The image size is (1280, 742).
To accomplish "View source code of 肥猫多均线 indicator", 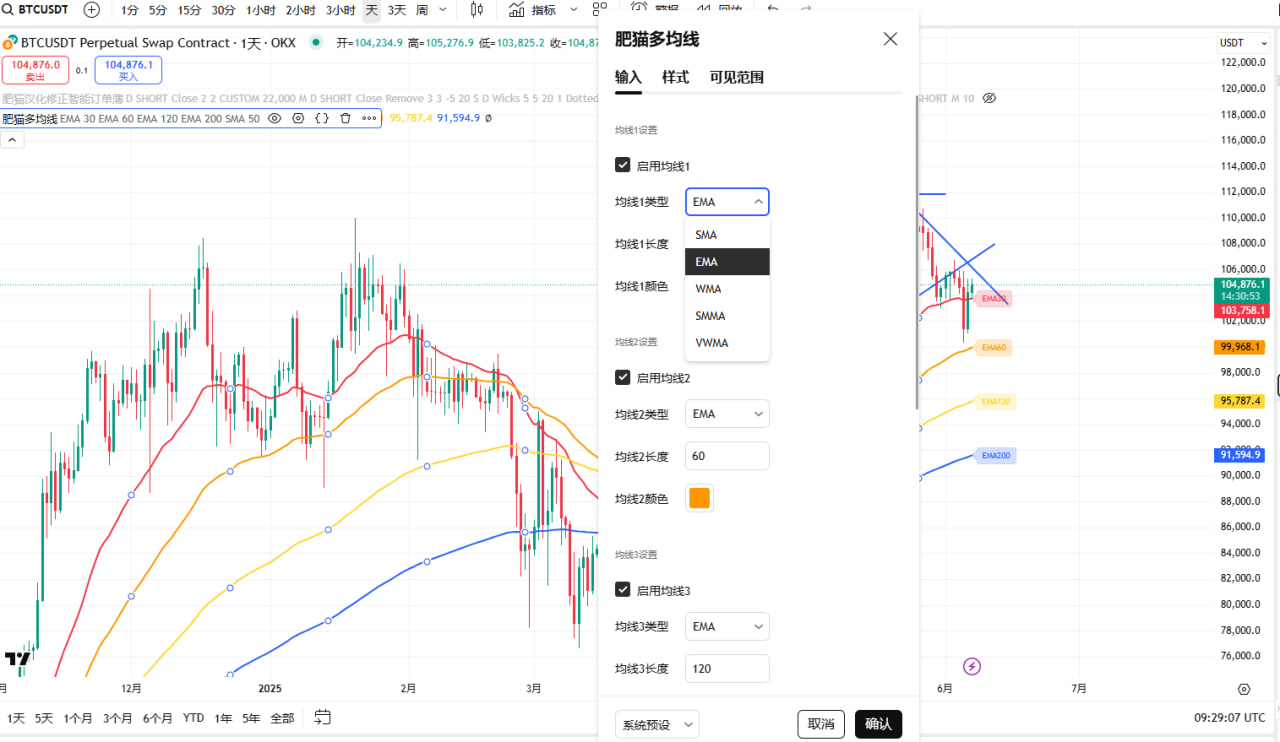I will 321,118.
